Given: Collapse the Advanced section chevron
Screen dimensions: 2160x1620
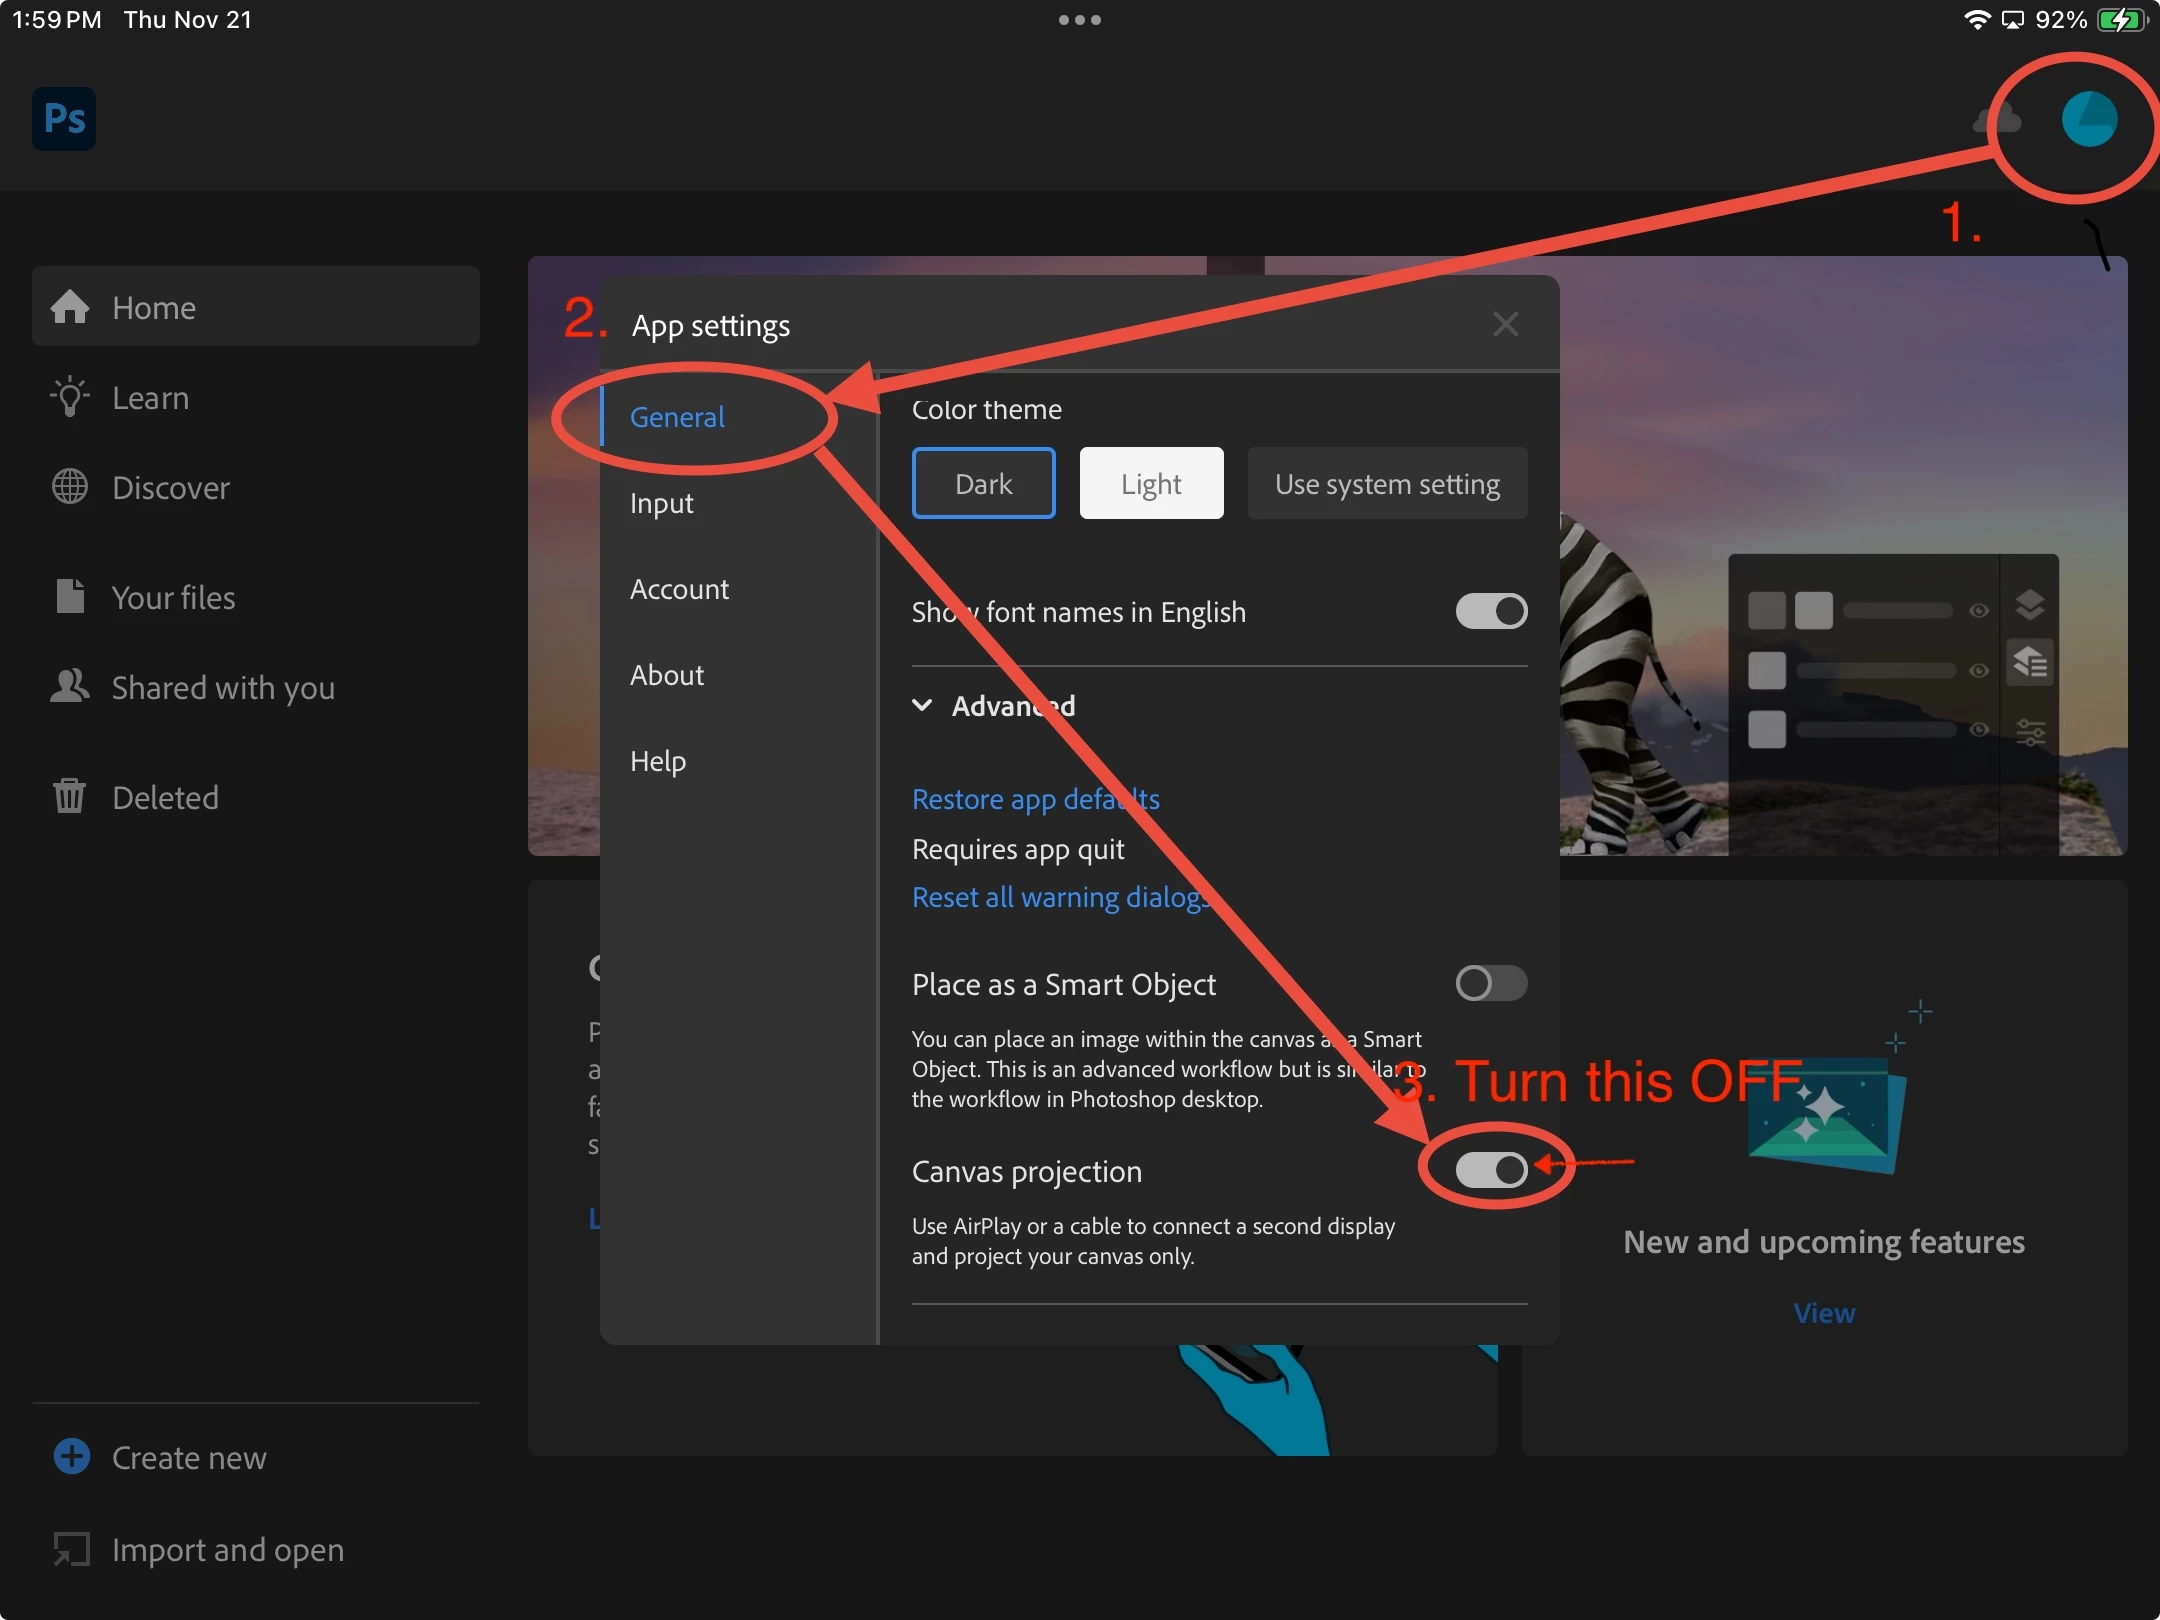Looking at the screenshot, I should 922,705.
